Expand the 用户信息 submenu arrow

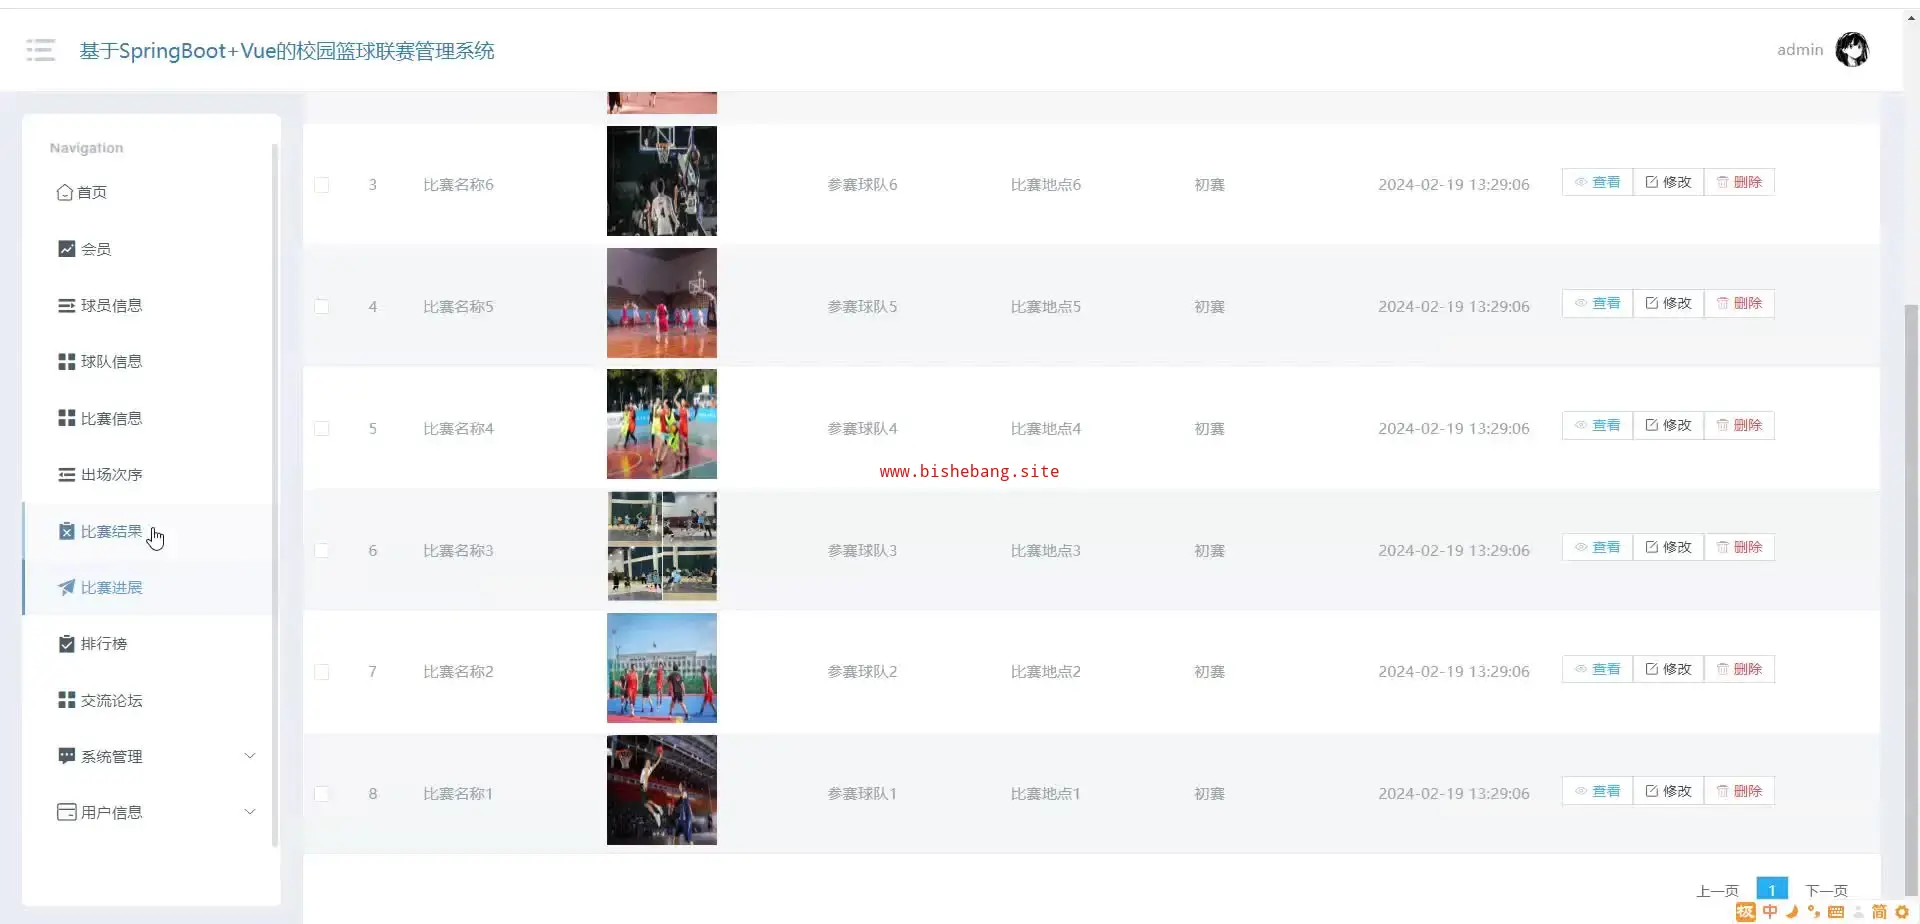pos(250,812)
